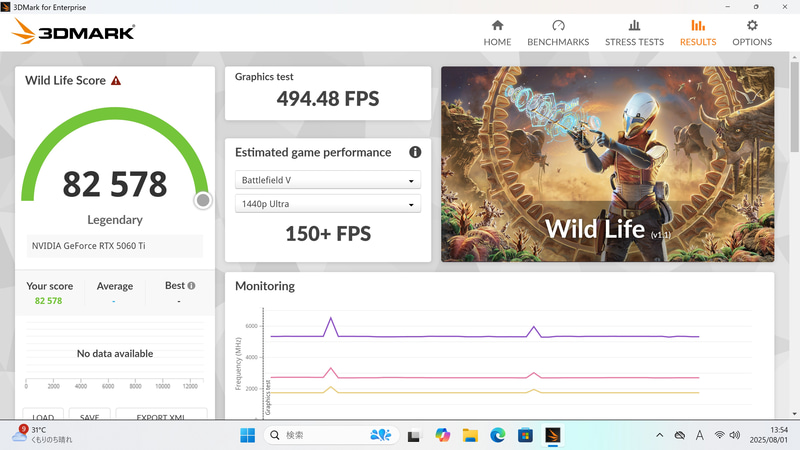The height and width of the screenshot is (450, 800).
Task: Click the LOAD button
Action: 43,415
